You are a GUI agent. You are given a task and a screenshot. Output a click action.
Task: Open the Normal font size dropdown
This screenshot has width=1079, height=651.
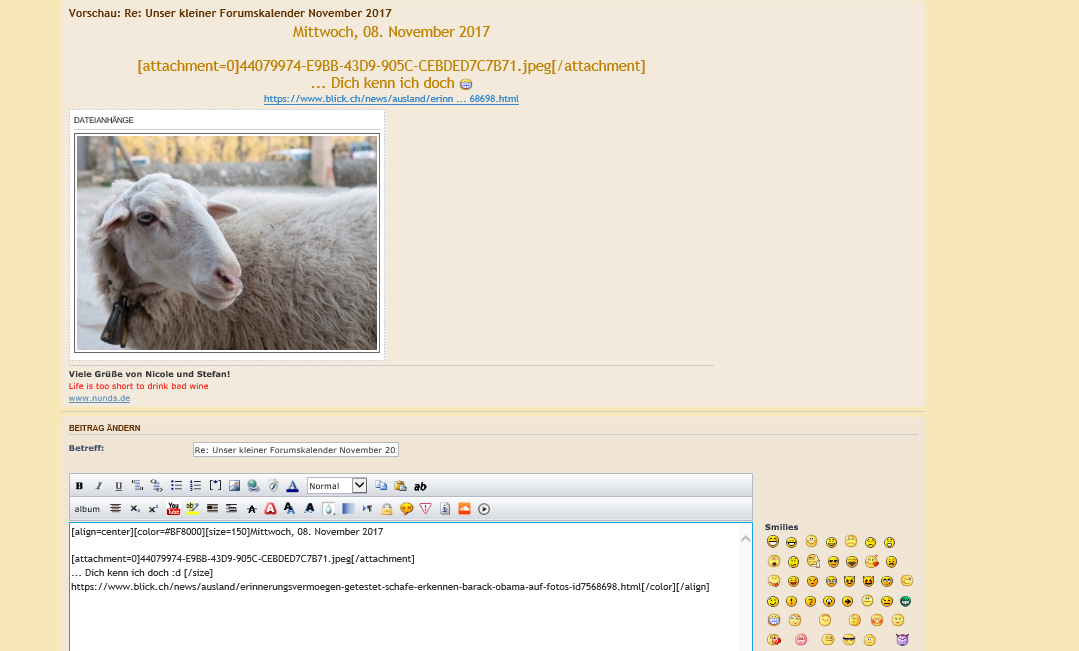[x=337, y=486]
